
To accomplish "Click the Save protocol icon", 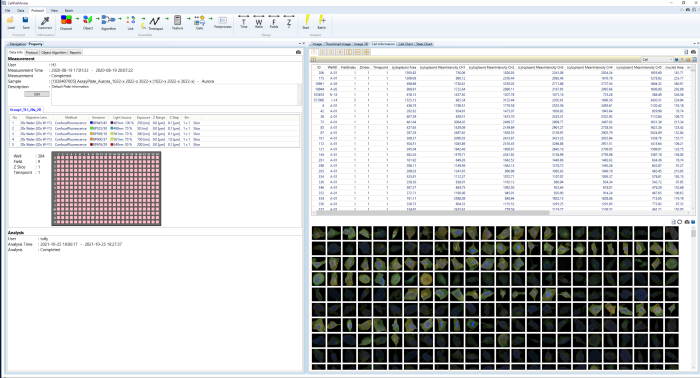I will point(26,21).
